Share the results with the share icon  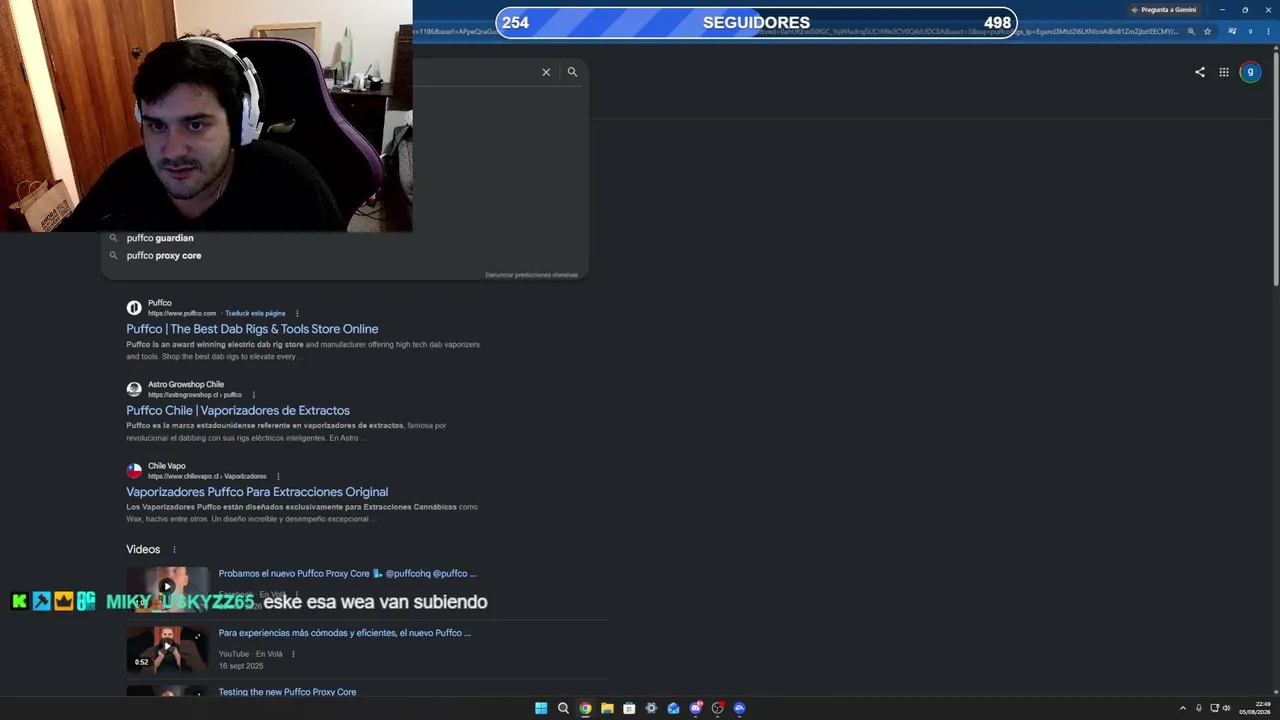[x=1200, y=72]
